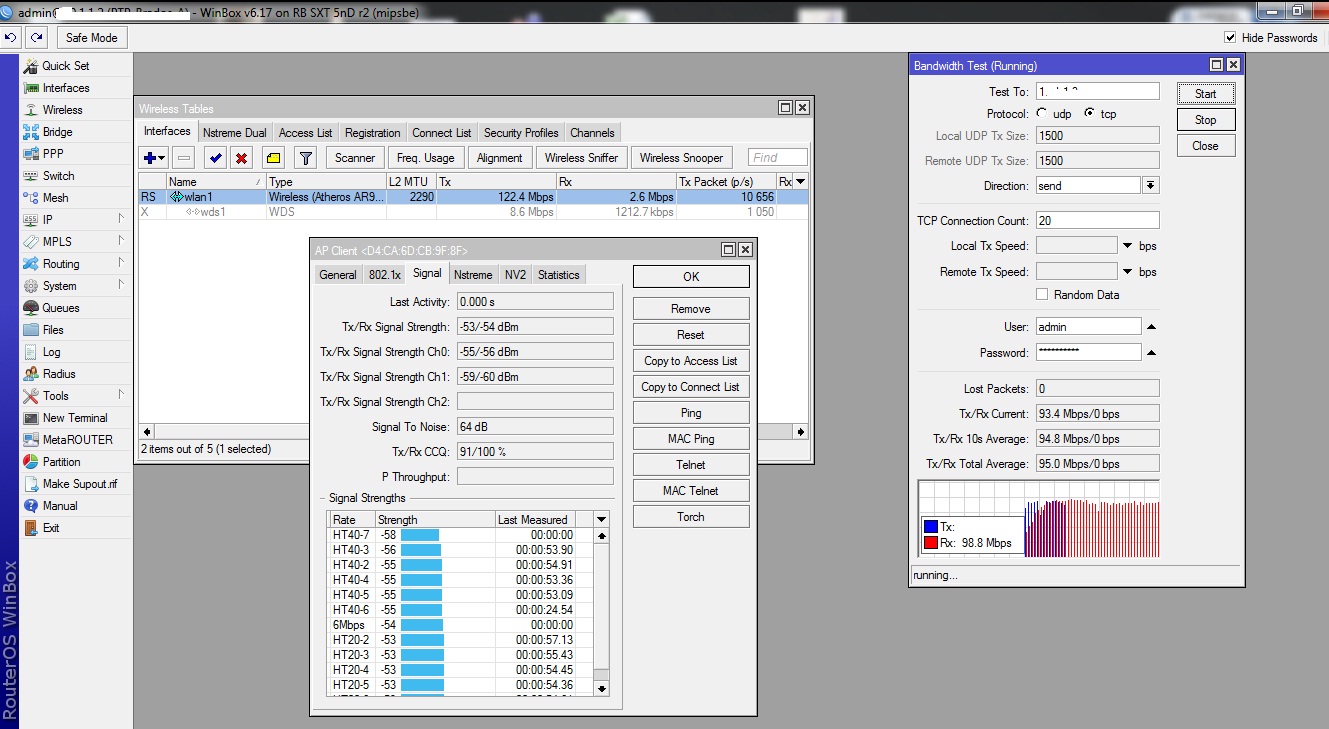The height and width of the screenshot is (729, 1329).
Task: Click the undo arrow icon
Action: click(11, 38)
